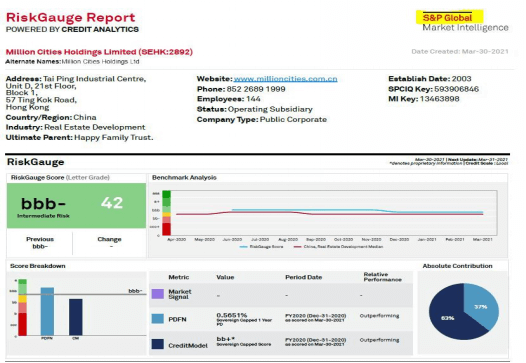Click the Previous bbb- score box
Image resolution: width=526 pixels, height=363 pixels.
pyautogui.click(x=40, y=243)
